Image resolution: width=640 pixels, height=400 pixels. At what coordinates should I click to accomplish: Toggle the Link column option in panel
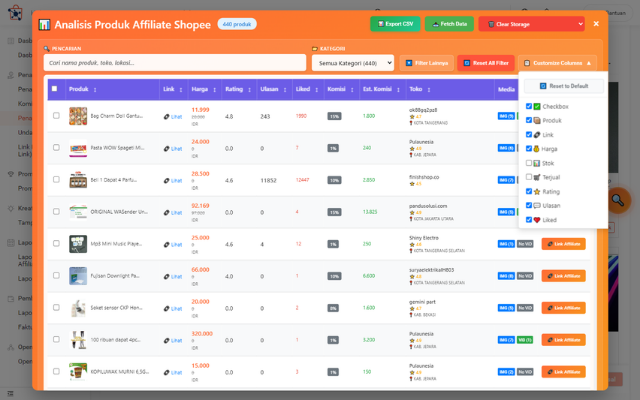tap(529, 135)
